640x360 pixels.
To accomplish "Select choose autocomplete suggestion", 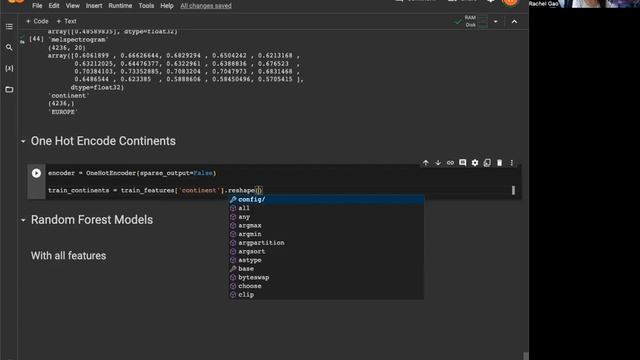I will (x=326, y=286).
